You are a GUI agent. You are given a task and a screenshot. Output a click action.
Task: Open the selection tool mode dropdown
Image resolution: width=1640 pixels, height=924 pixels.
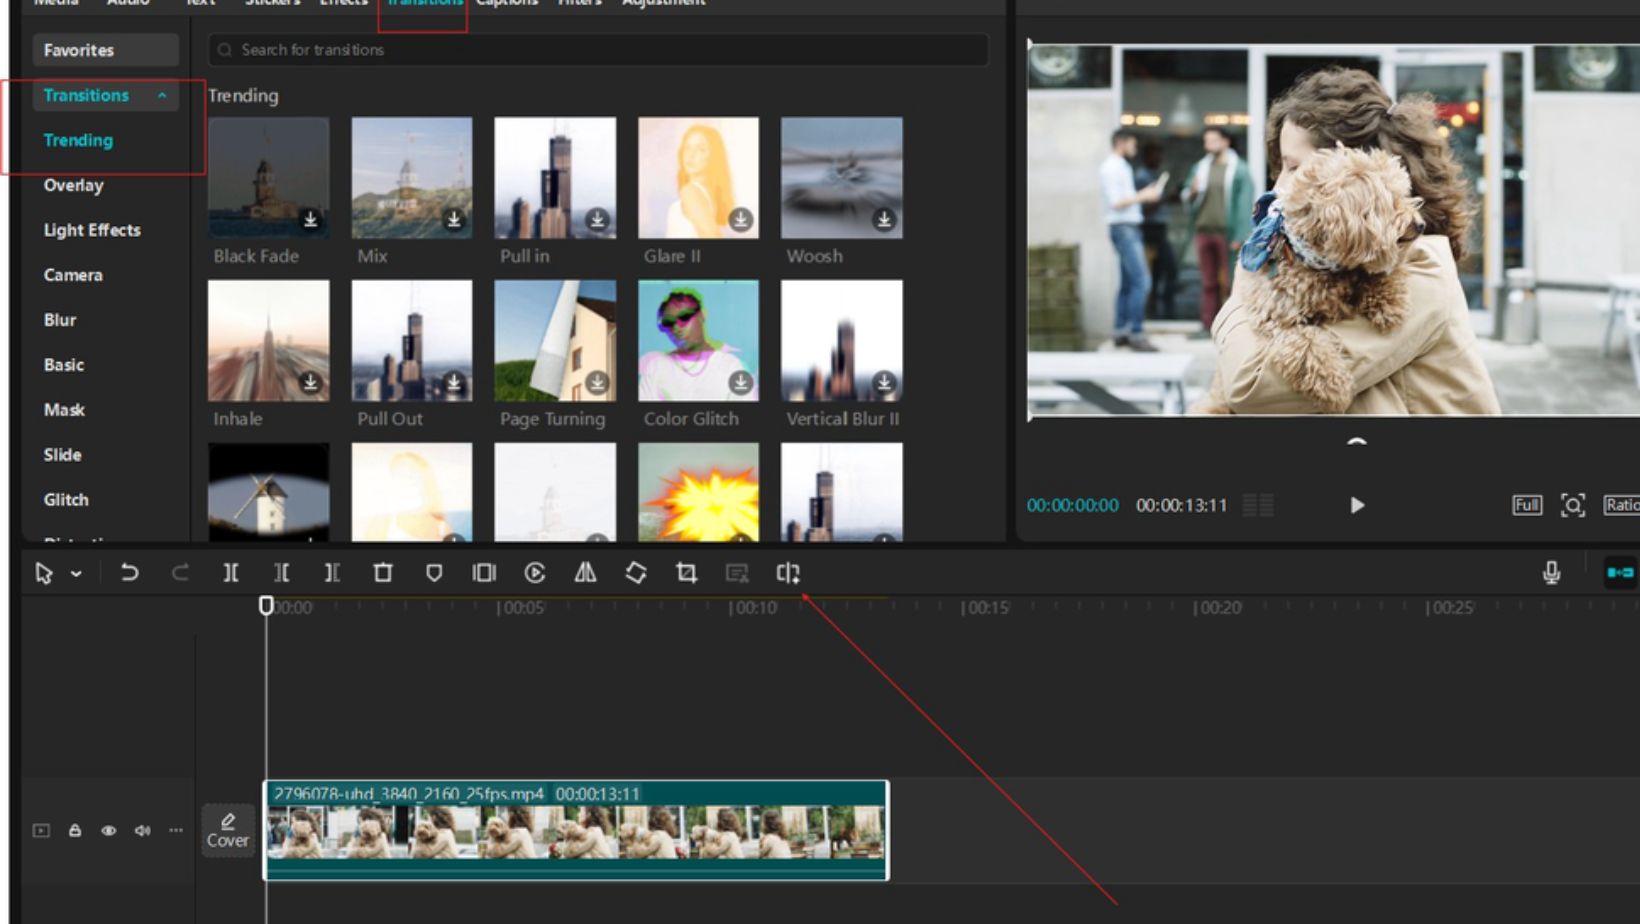click(76, 574)
